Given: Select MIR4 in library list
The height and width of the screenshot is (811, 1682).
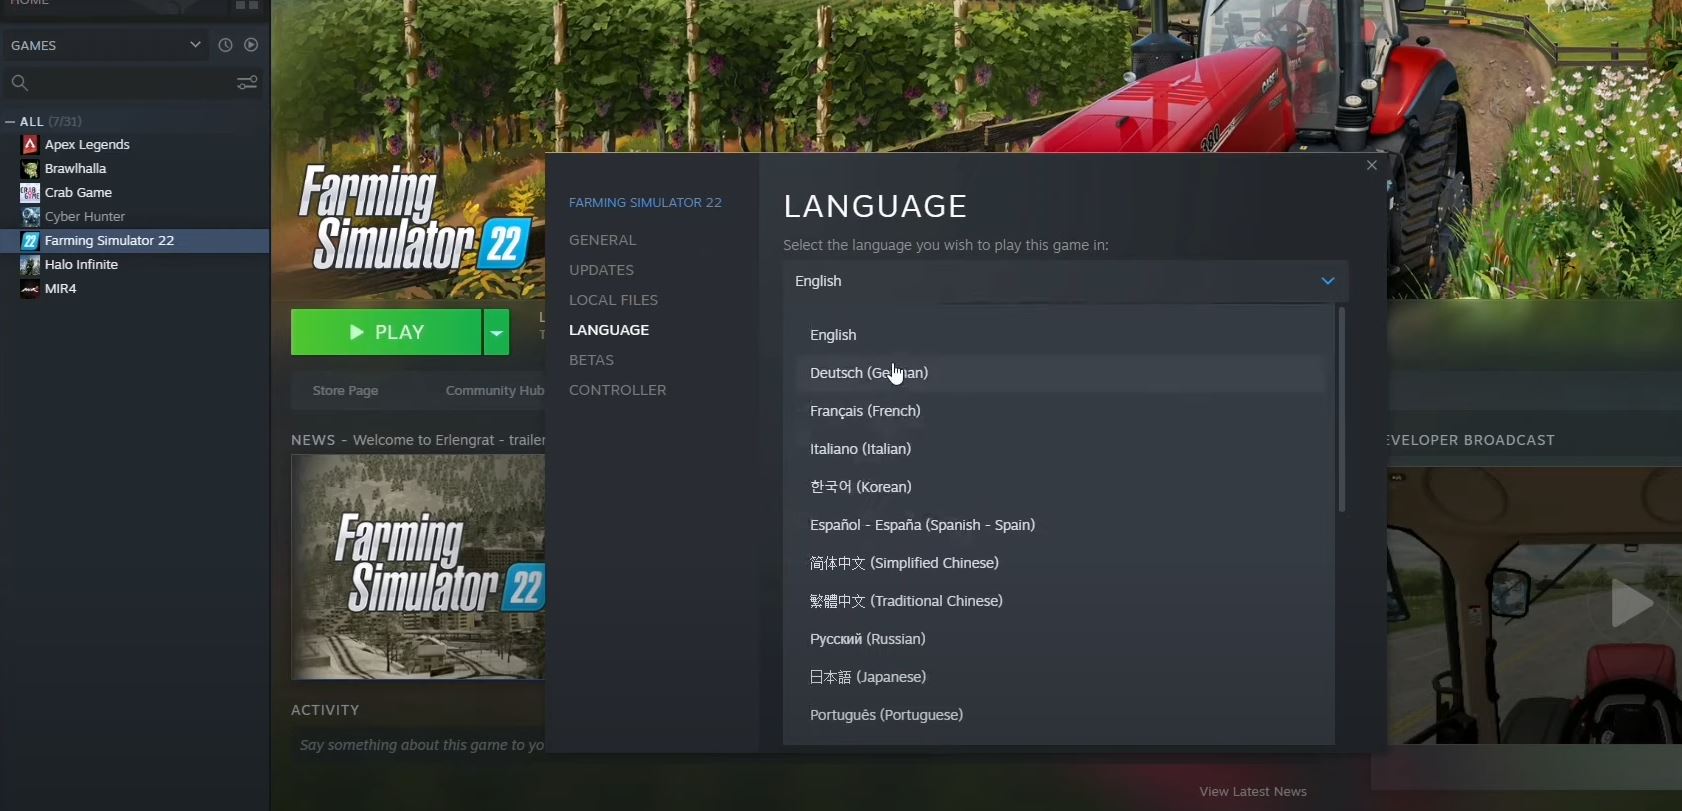Looking at the screenshot, I should pyautogui.click(x=60, y=288).
